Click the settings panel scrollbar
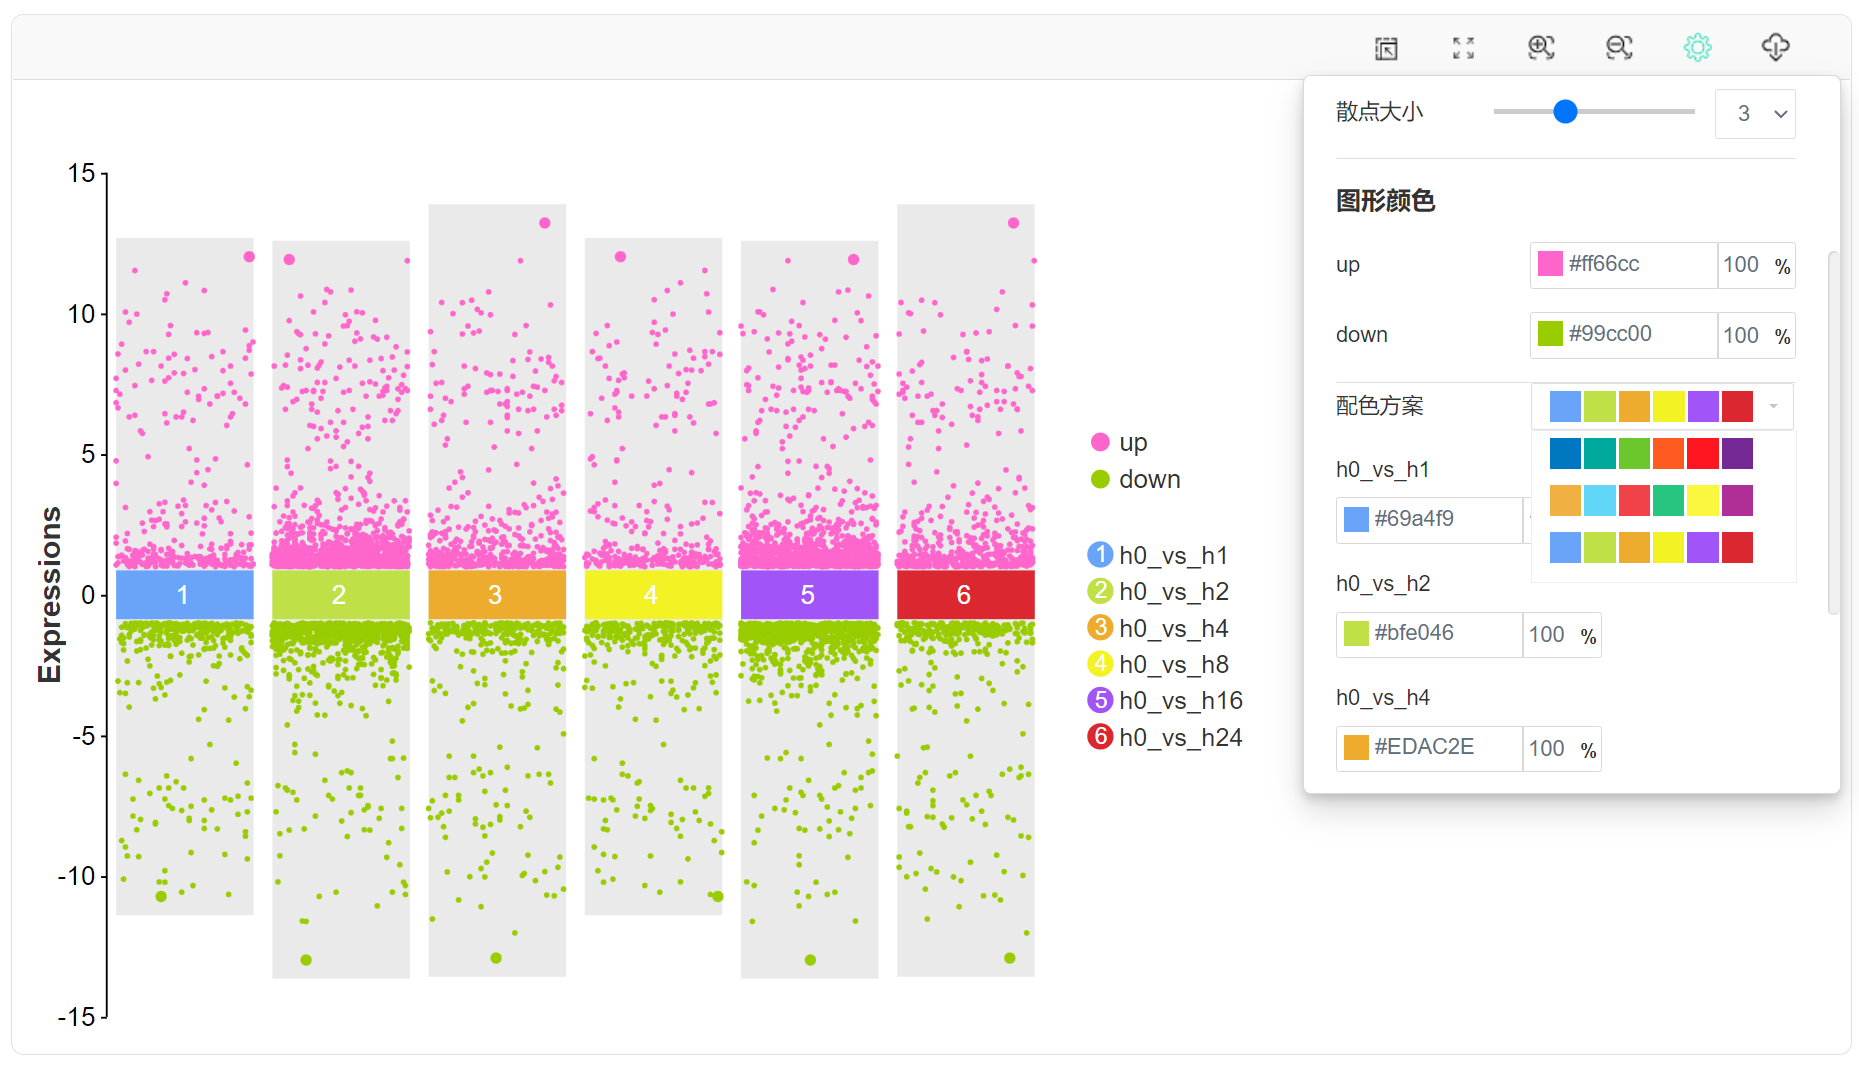The width and height of the screenshot is (1859, 1065). 1833,432
